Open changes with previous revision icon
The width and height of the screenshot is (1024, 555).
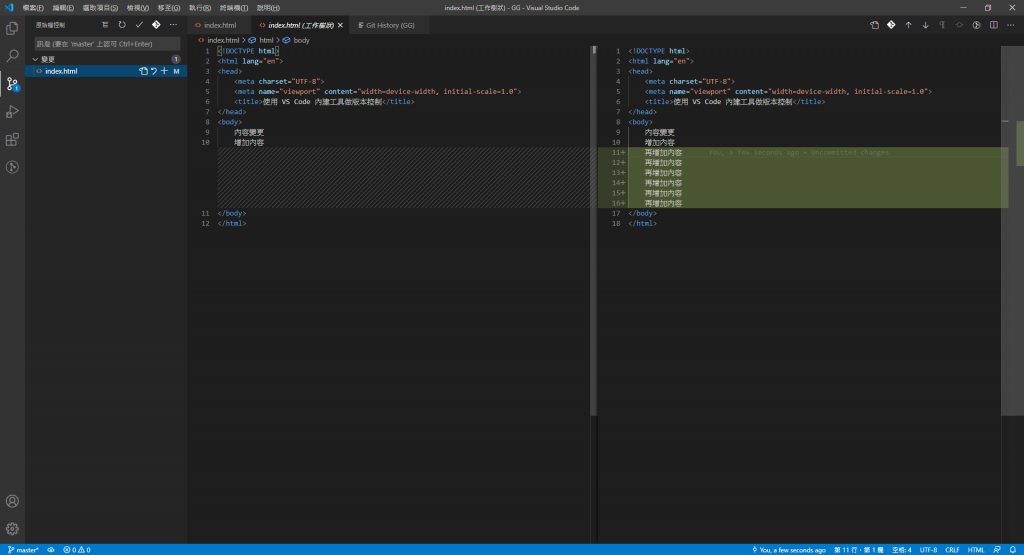pos(959,25)
